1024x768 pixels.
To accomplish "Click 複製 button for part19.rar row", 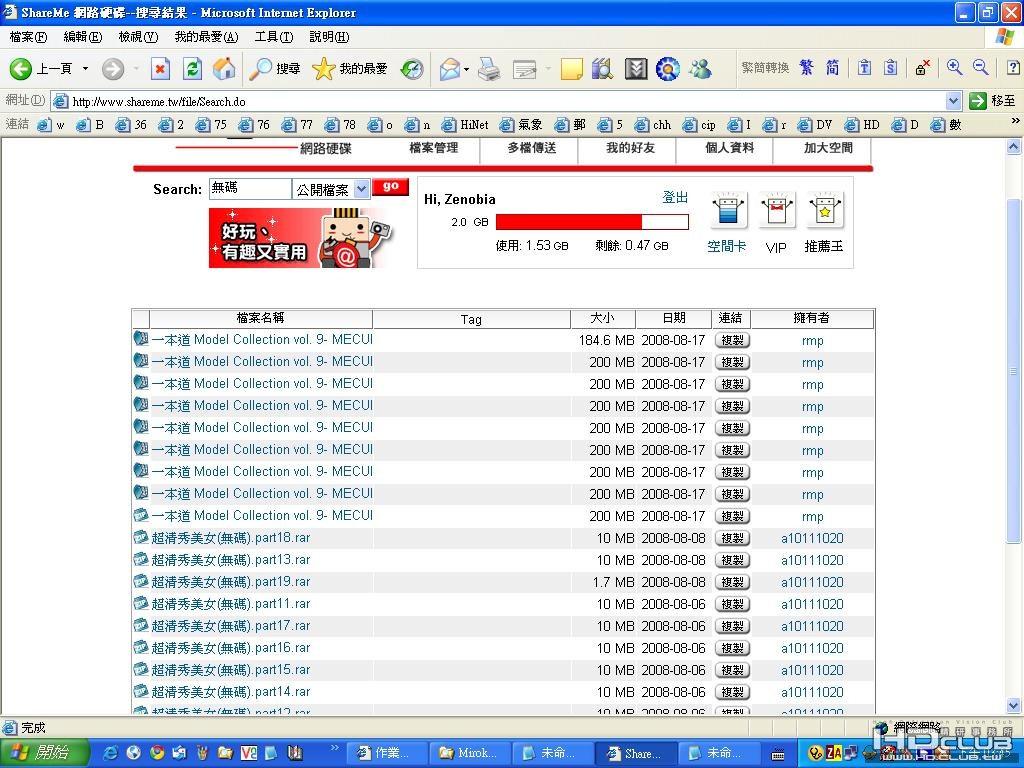I will click(x=732, y=582).
